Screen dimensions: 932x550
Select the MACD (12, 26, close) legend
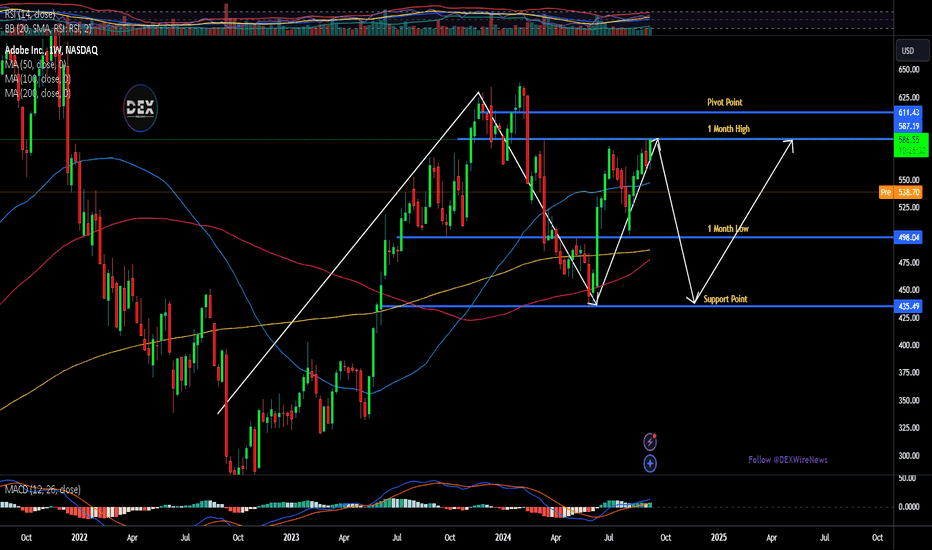point(42,489)
